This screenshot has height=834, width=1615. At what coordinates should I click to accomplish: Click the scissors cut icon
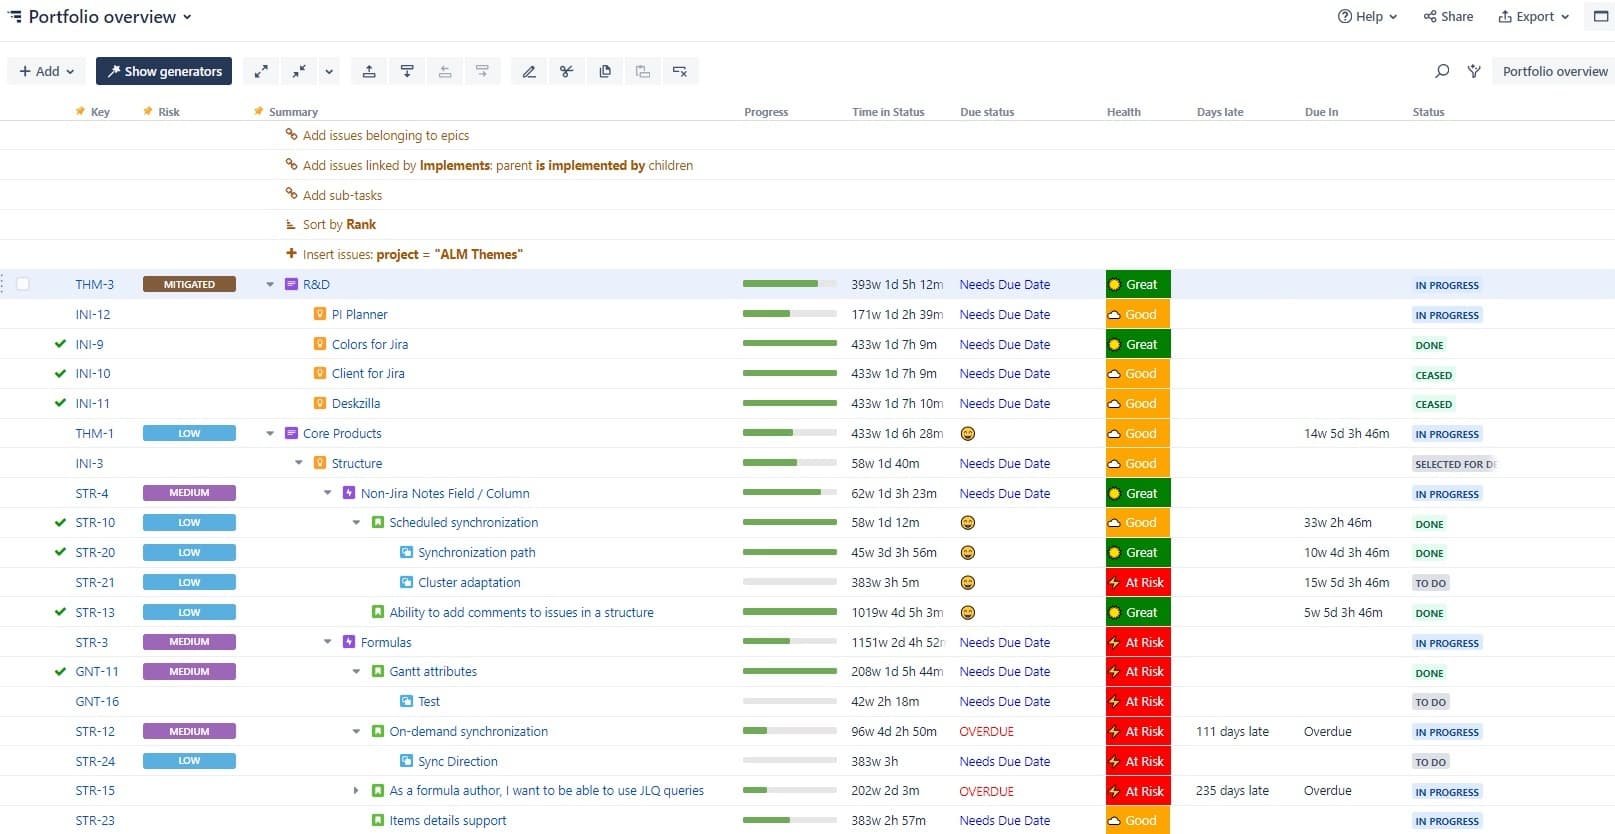pyautogui.click(x=567, y=71)
